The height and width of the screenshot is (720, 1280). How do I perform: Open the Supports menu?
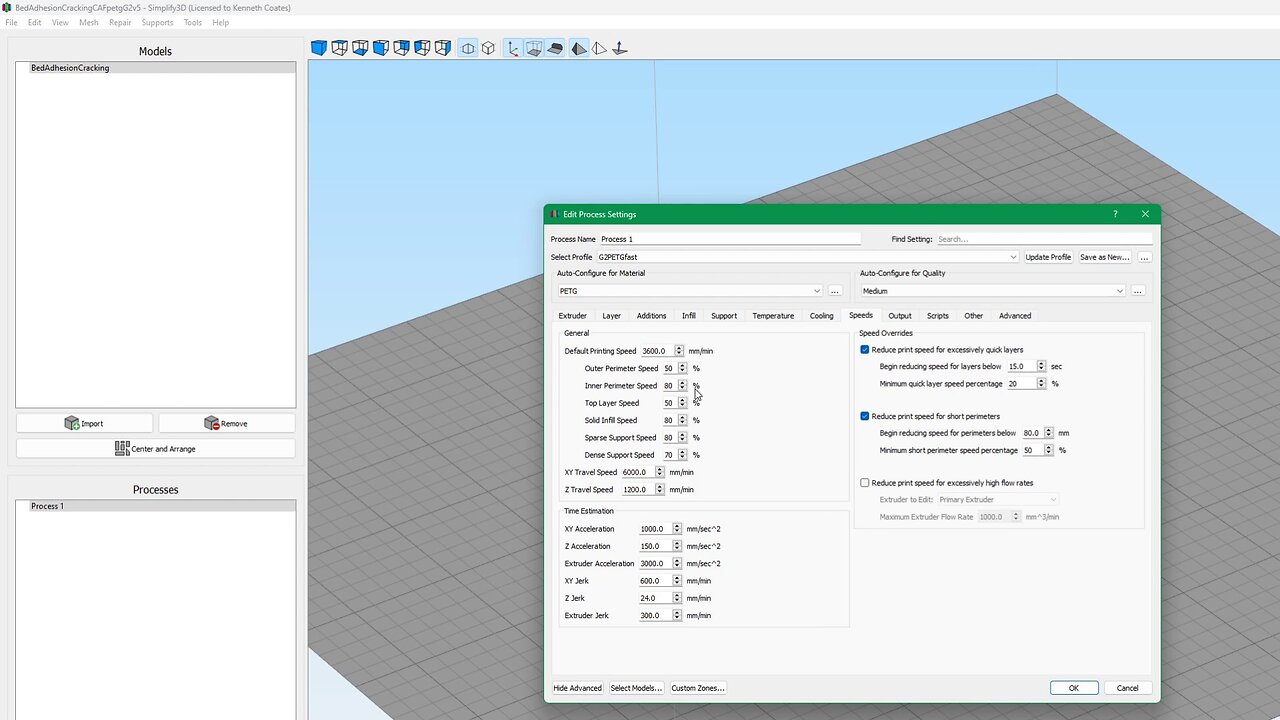(x=157, y=22)
